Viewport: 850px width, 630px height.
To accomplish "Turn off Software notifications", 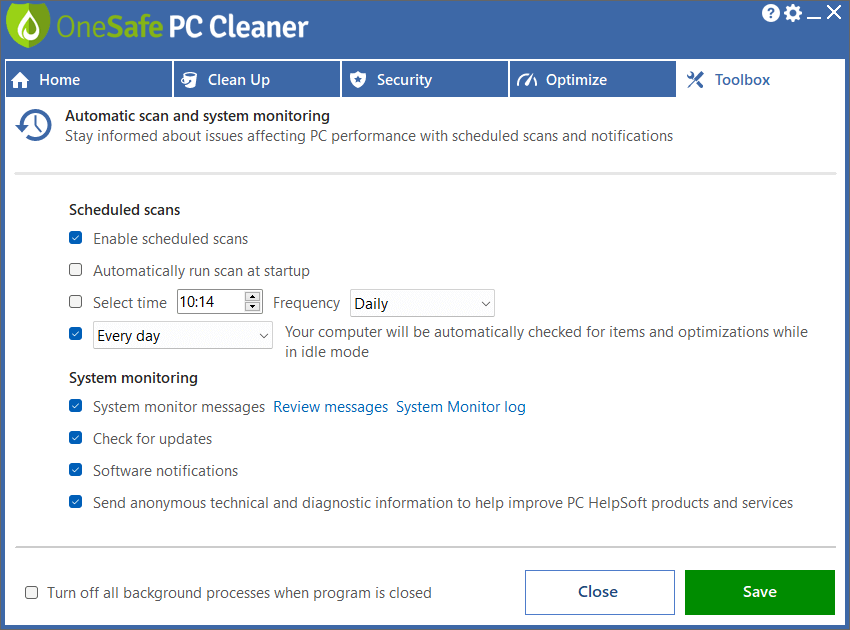I will [76, 470].
